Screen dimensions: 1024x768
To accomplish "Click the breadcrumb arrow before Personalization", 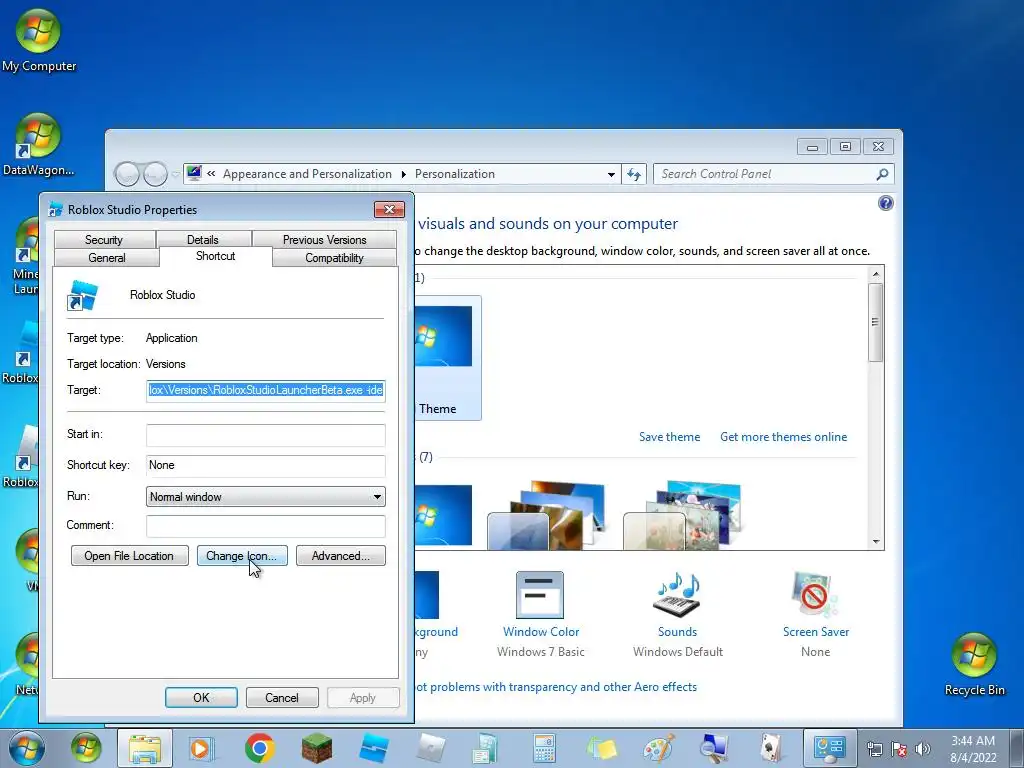I will 404,174.
